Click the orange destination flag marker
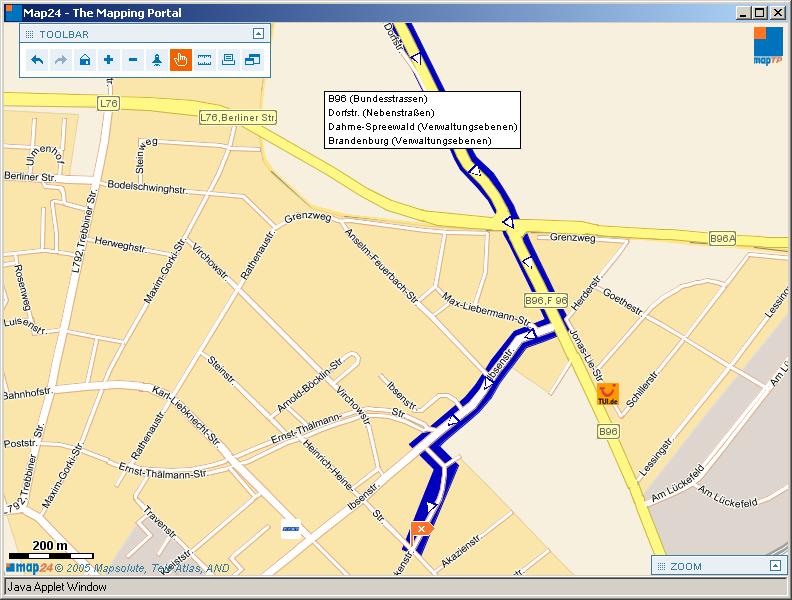The image size is (792, 600). point(421,531)
